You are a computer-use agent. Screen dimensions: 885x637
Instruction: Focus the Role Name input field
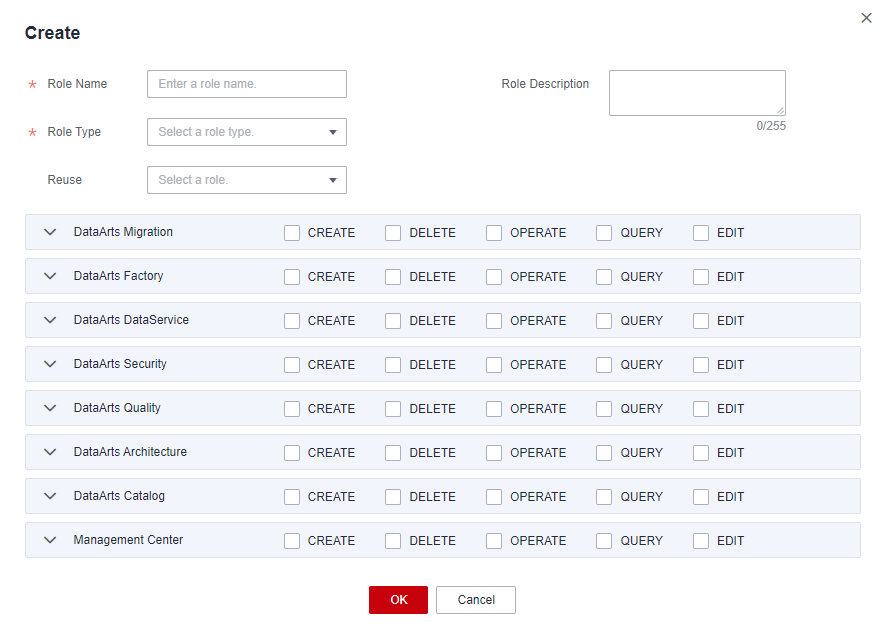246,84
